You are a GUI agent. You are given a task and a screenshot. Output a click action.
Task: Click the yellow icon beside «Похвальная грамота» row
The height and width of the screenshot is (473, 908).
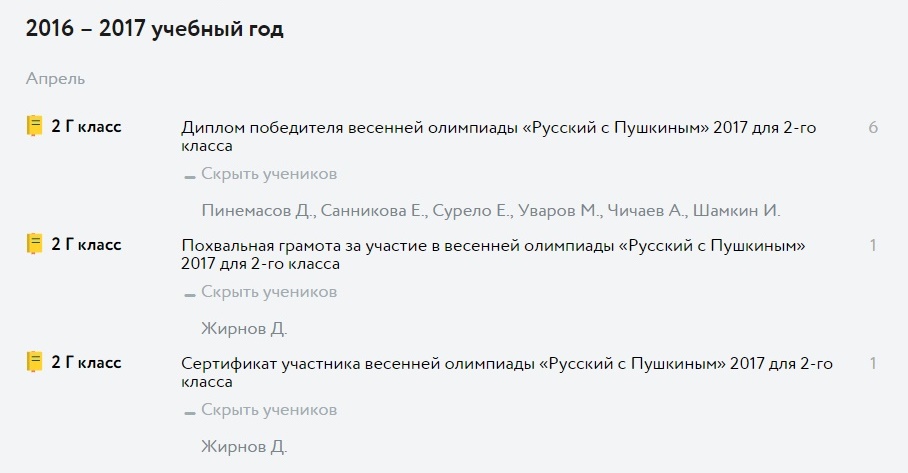[35, 244]
